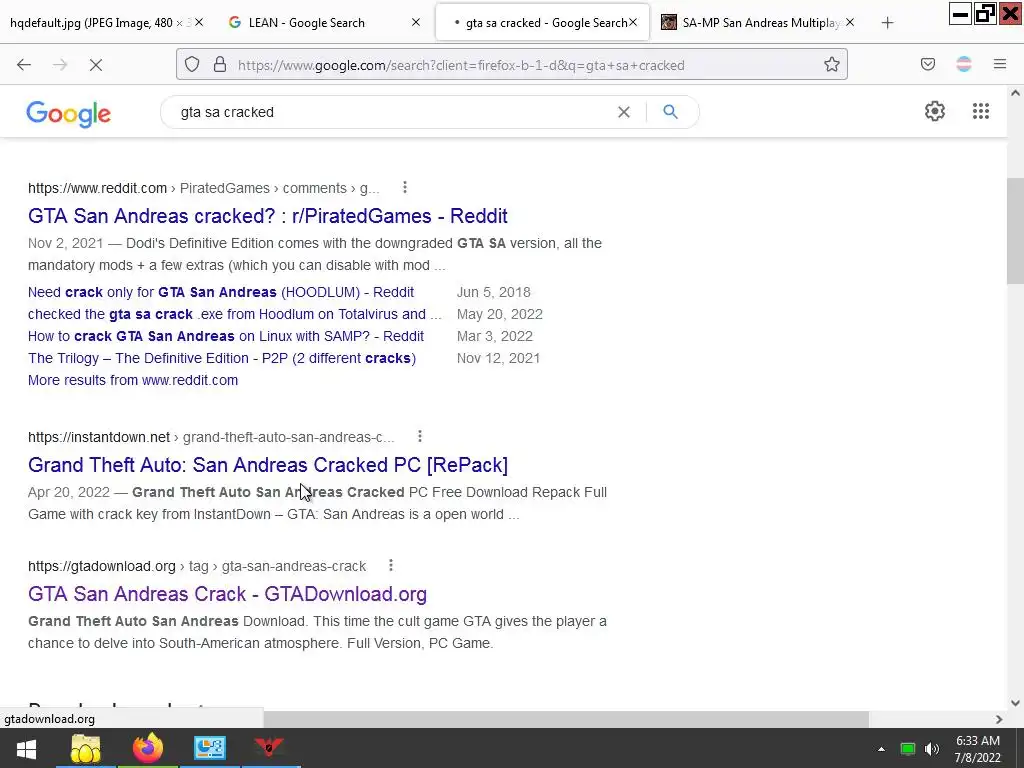
Task: Click the horizontal scrollbar thumb
Action: tap(566, 719)
